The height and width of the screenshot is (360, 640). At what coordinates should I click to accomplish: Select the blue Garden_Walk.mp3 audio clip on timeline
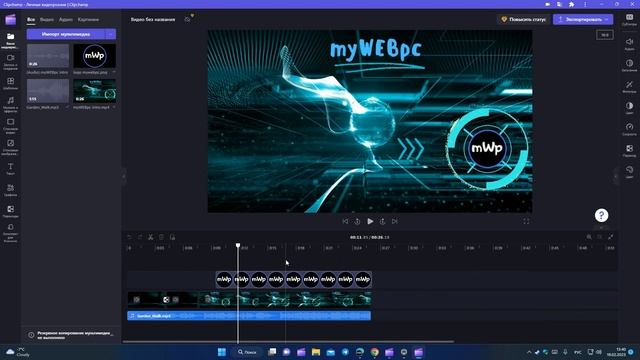click(249, 316)
